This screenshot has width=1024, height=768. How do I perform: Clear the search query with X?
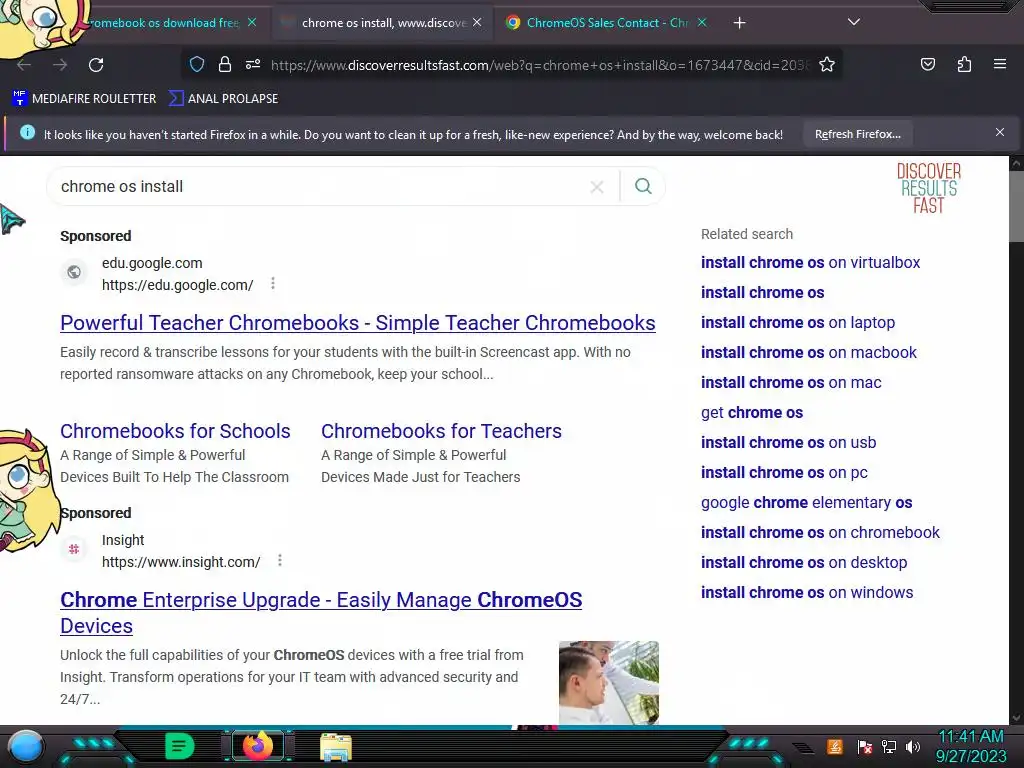pyautogui.click(x=596, y=187)
